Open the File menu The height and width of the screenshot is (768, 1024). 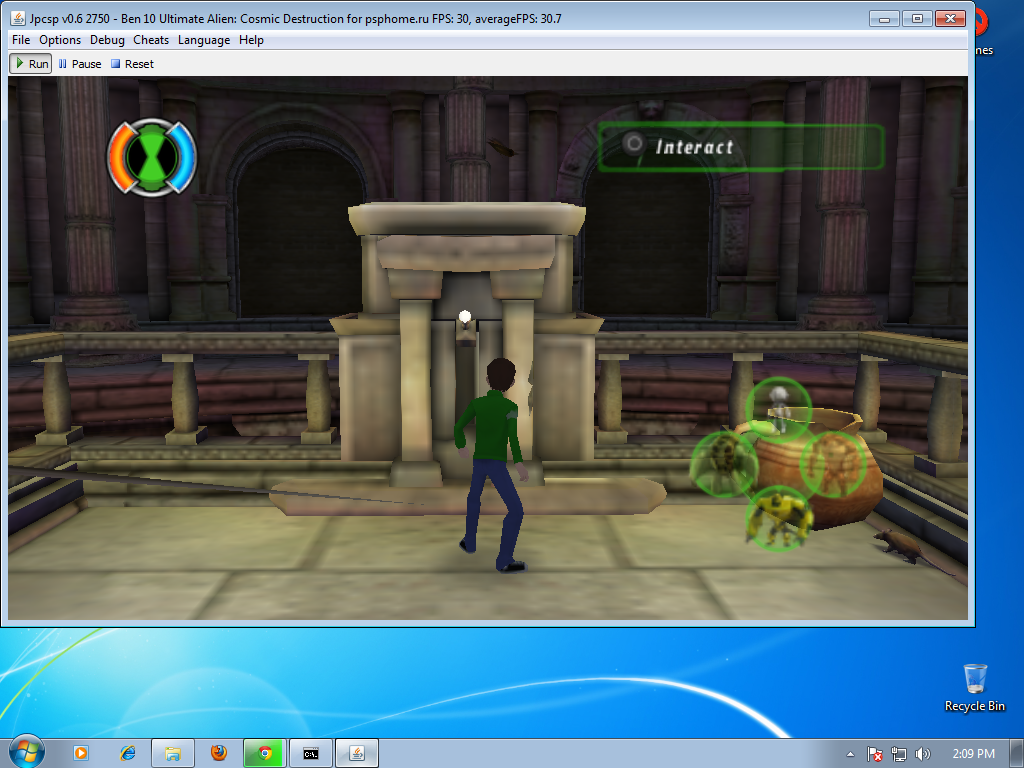pos(21,40)
